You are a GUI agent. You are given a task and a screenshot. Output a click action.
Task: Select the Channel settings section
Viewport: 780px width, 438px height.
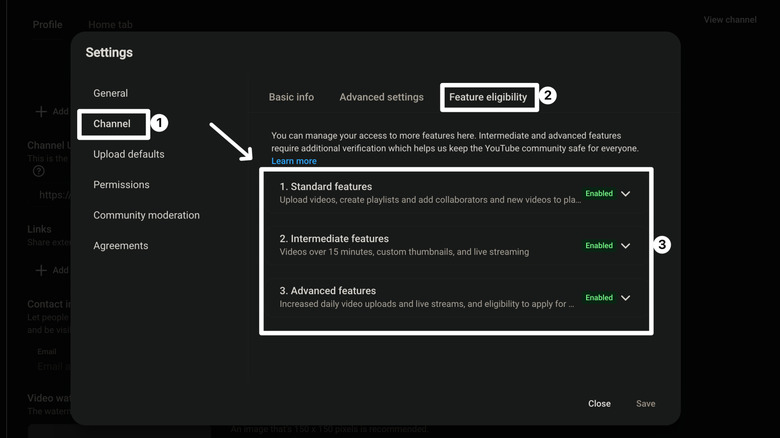[112, 123]
